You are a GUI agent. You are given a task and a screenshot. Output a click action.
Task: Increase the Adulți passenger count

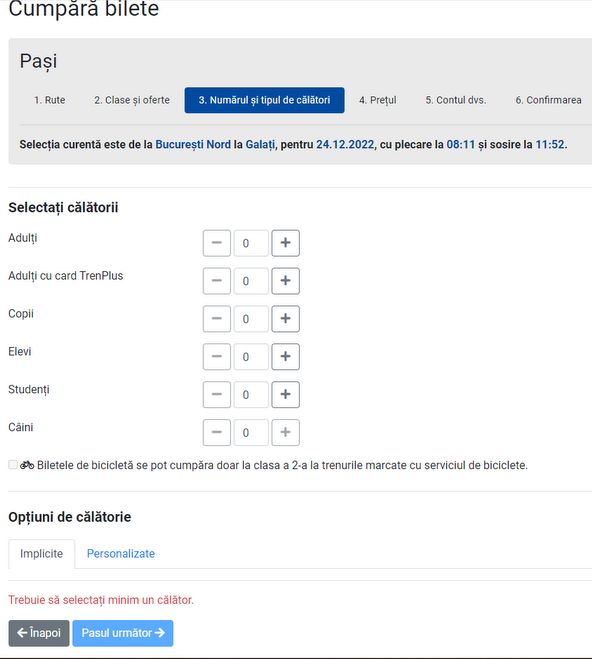pos(285,243)
